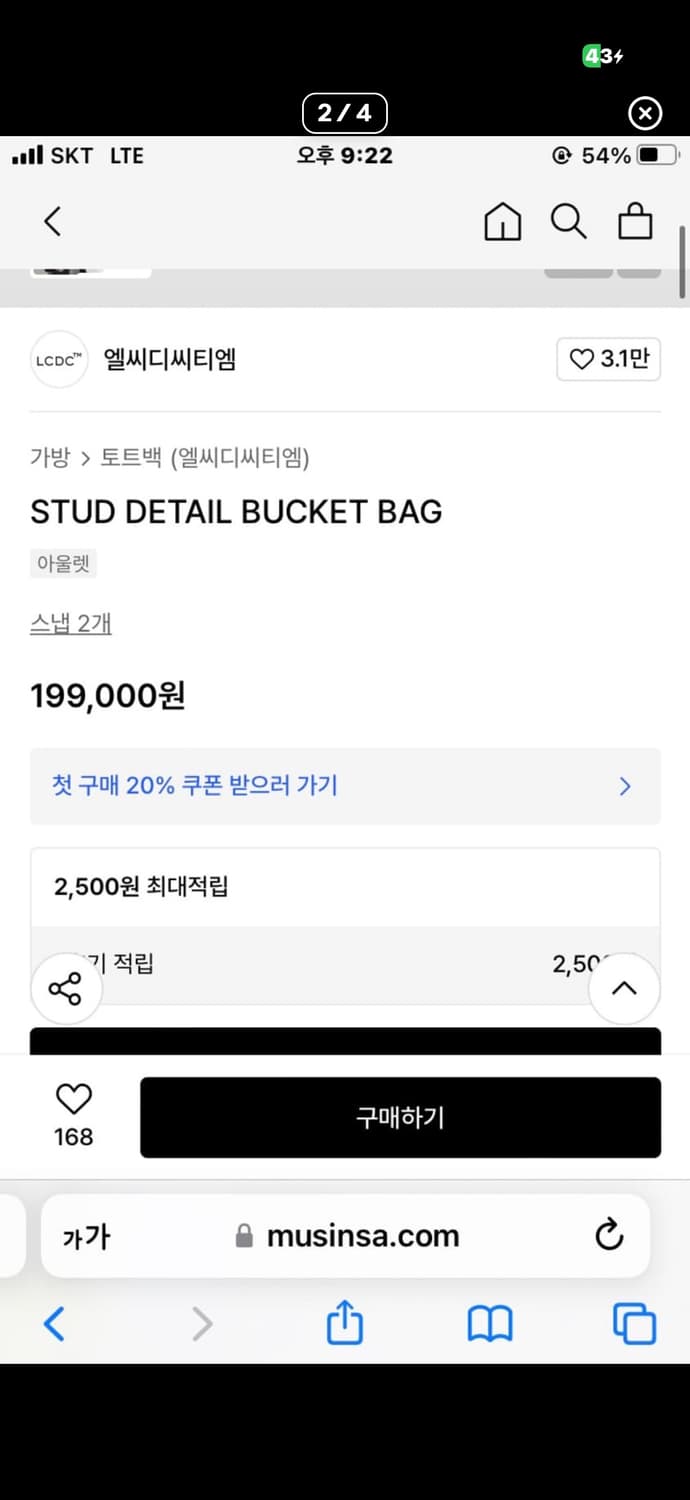The height and width of the screenshot is (1500, 690).
Task: Open the 2,500원 최대적립 rewards details
Action: tap(344, 887)
